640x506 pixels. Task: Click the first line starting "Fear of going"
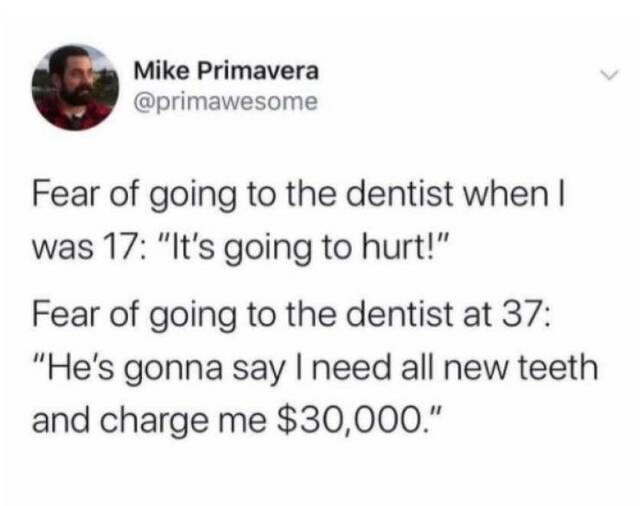click(x=299, y=195)
